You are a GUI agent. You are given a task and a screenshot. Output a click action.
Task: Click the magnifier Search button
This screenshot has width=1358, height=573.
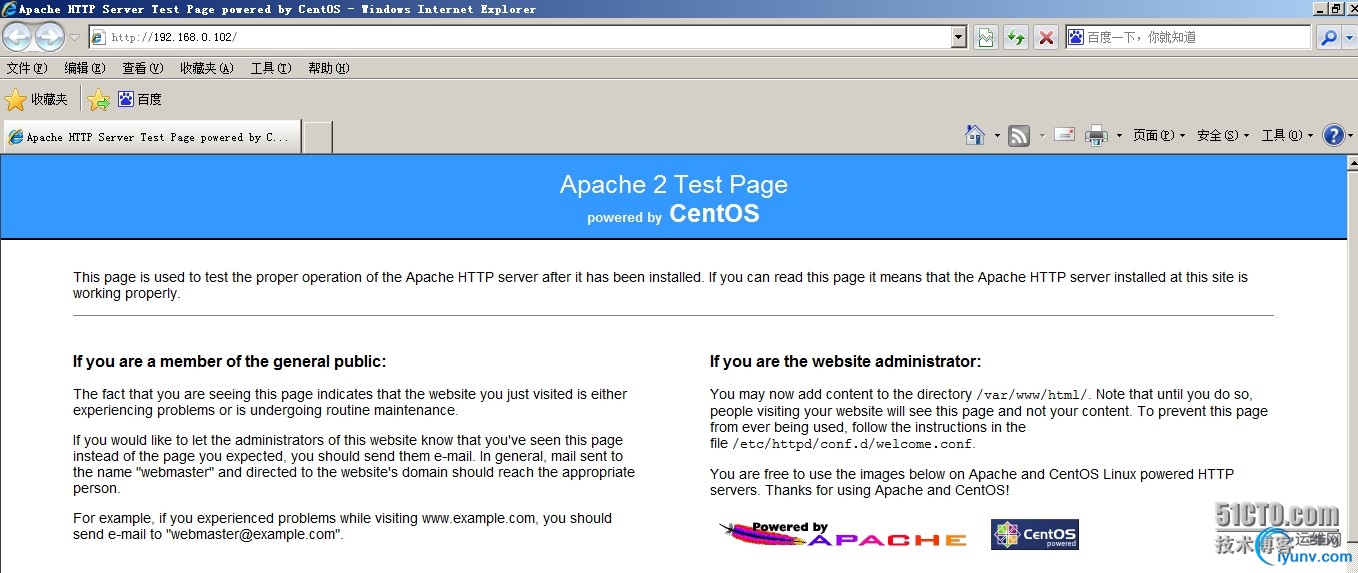(1328, 37)
